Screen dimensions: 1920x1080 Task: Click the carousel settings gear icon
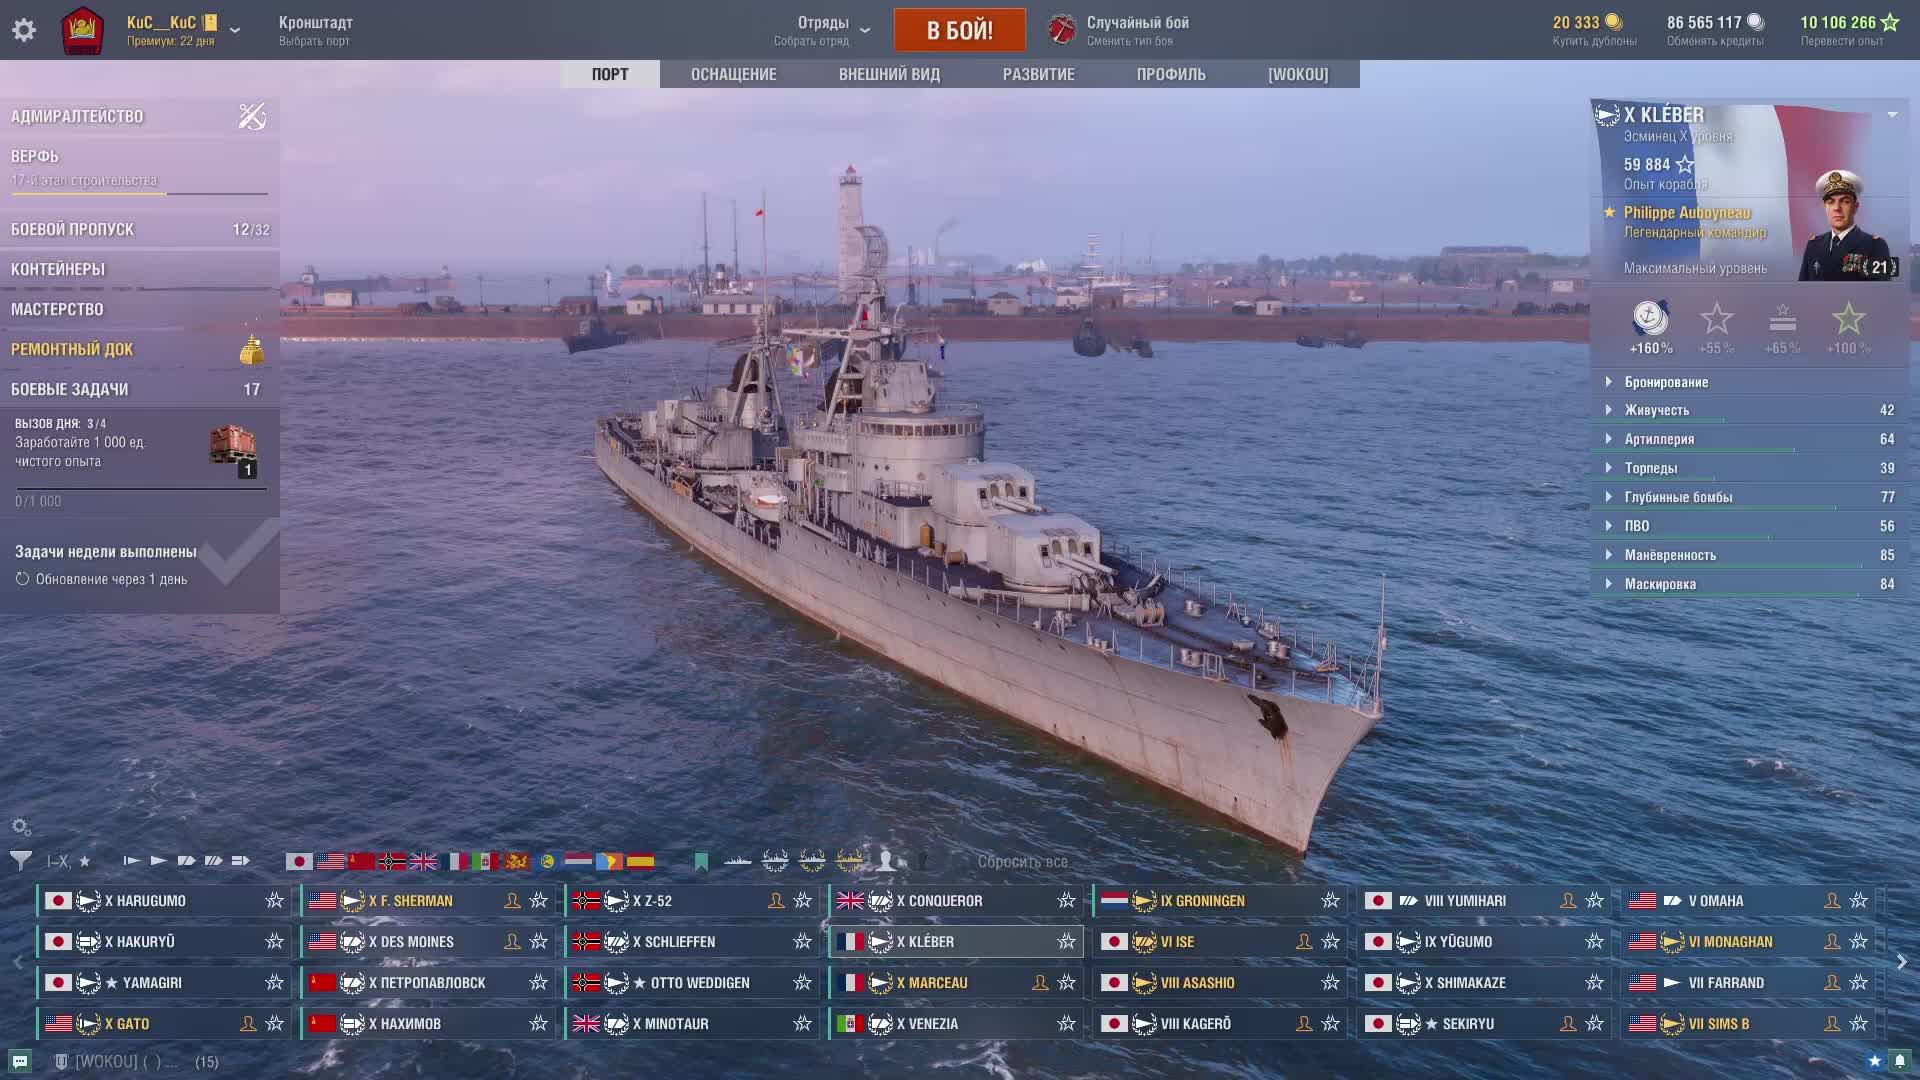tap(21, 827)
